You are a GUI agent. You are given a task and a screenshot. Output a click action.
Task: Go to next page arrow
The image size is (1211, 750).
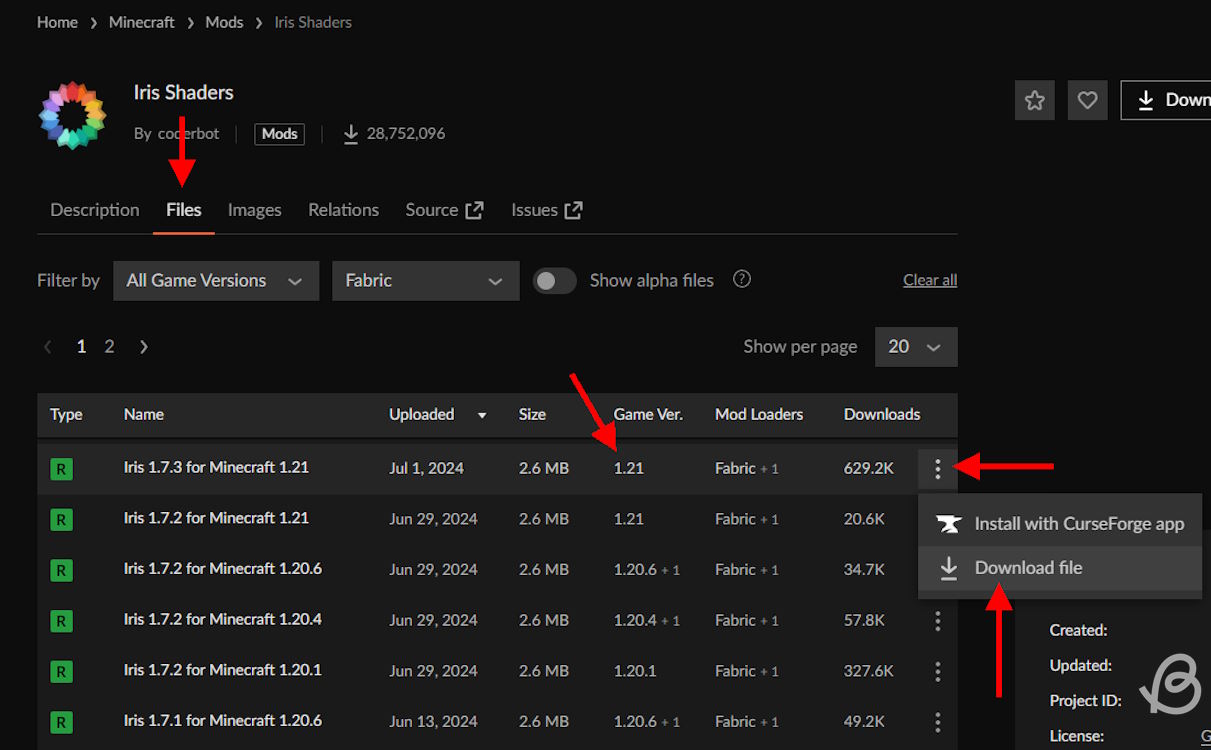144,347
